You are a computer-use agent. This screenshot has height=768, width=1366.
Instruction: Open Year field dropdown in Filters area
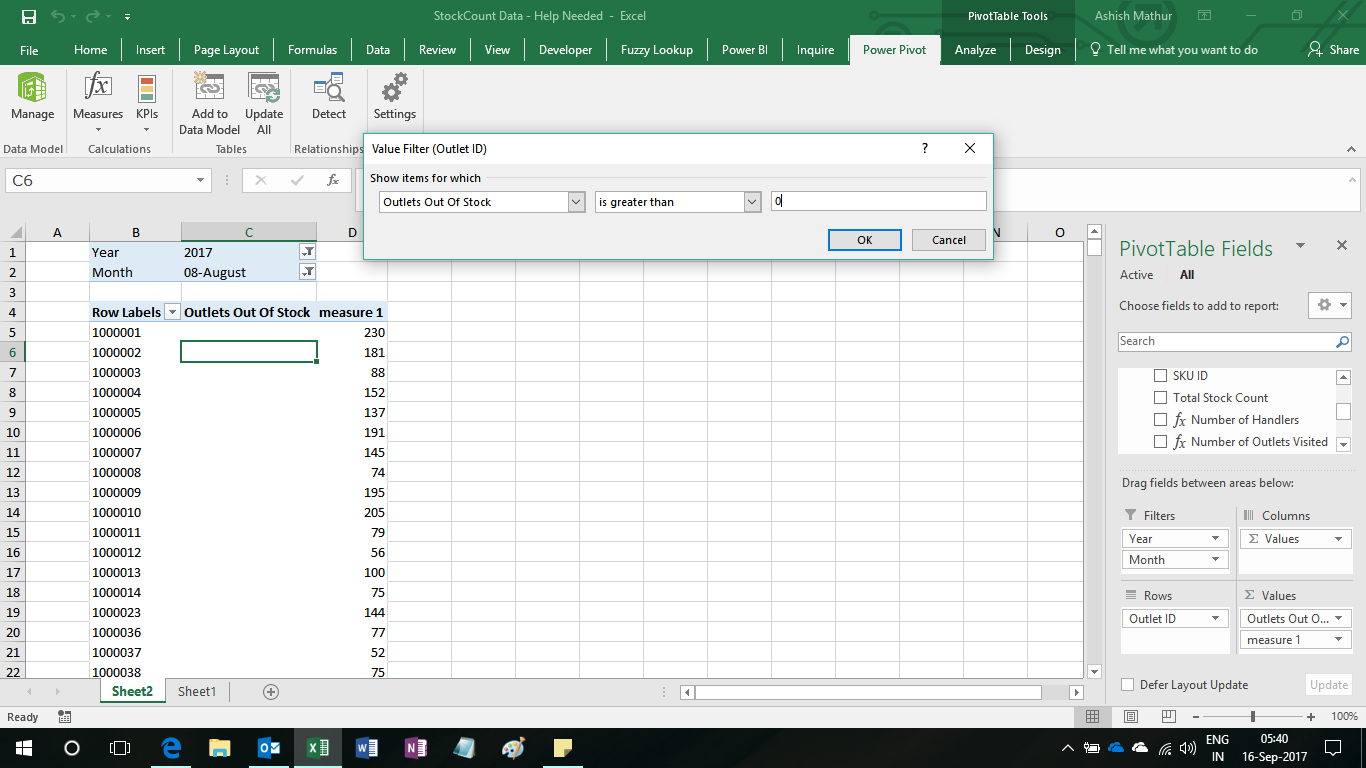click(1216, 539)
